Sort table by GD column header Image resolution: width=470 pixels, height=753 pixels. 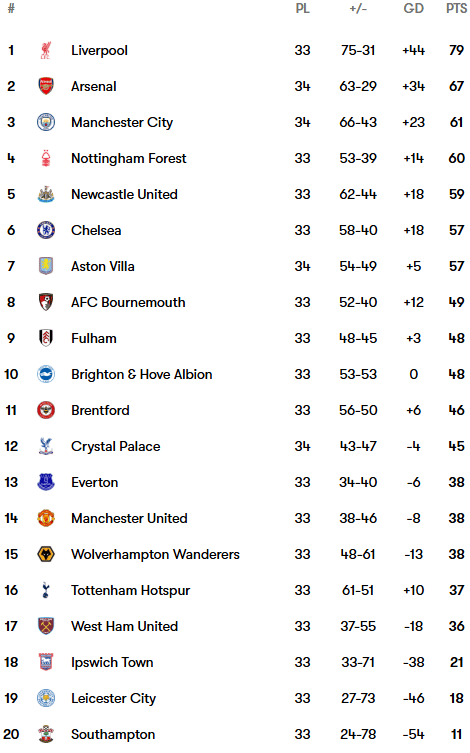coord(413,9)
